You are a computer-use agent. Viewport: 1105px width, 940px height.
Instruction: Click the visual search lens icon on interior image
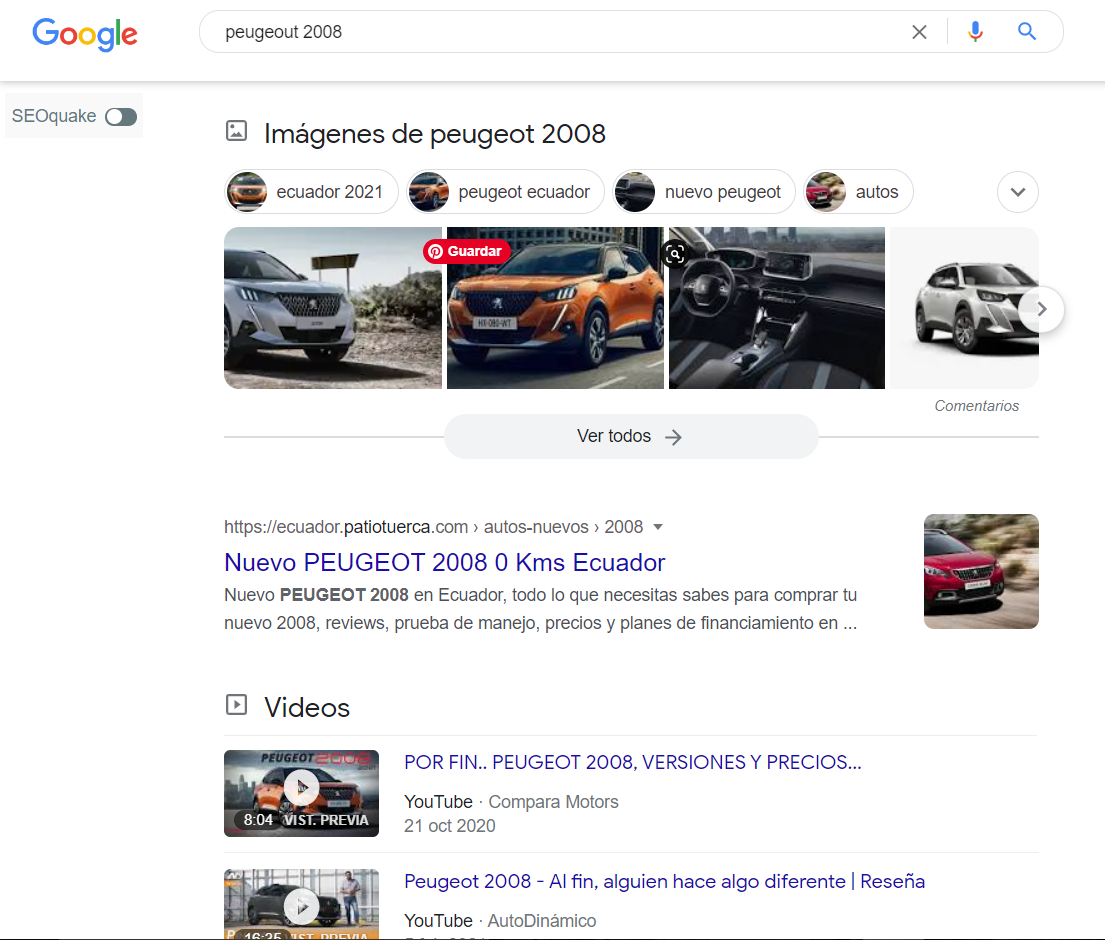675,254
